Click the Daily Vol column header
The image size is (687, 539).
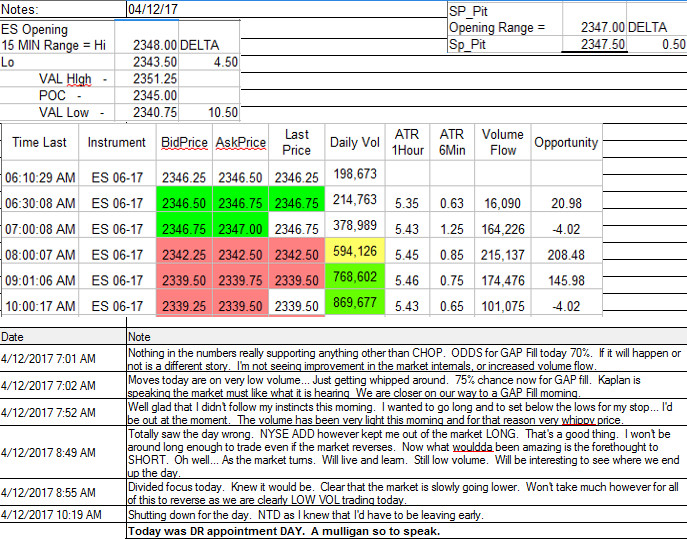tap(355, 142)
